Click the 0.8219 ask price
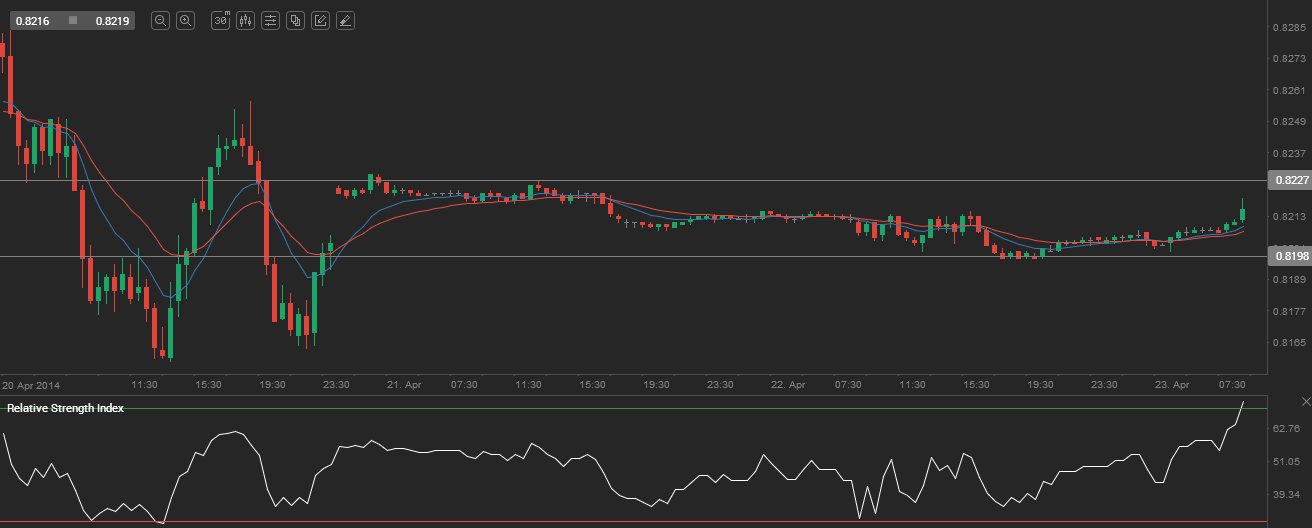This screenshot has height=528, width=1312. 110,20
